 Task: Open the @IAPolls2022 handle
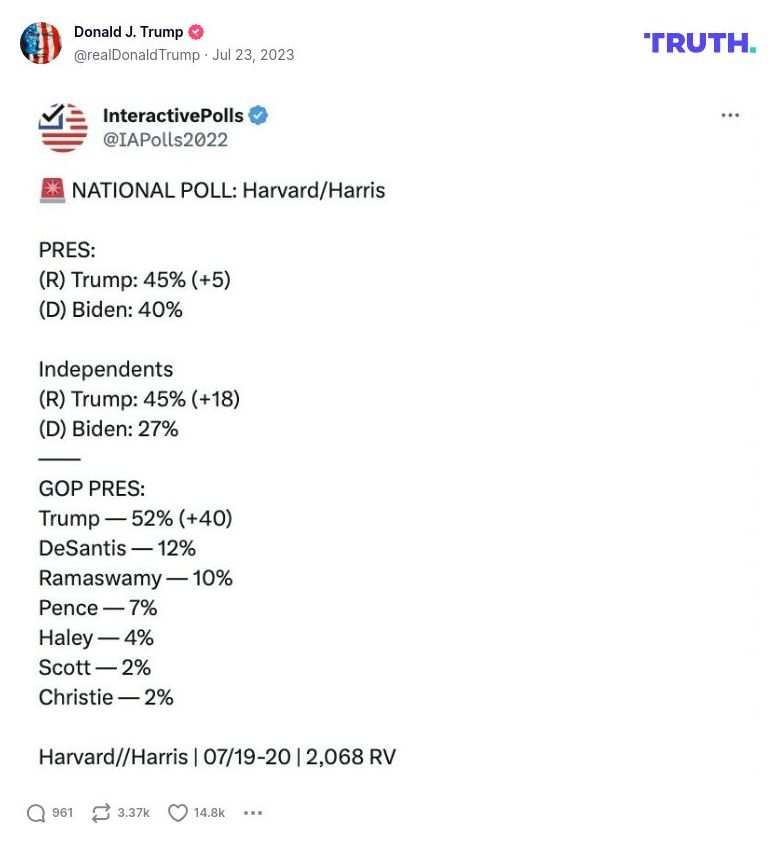165,140
